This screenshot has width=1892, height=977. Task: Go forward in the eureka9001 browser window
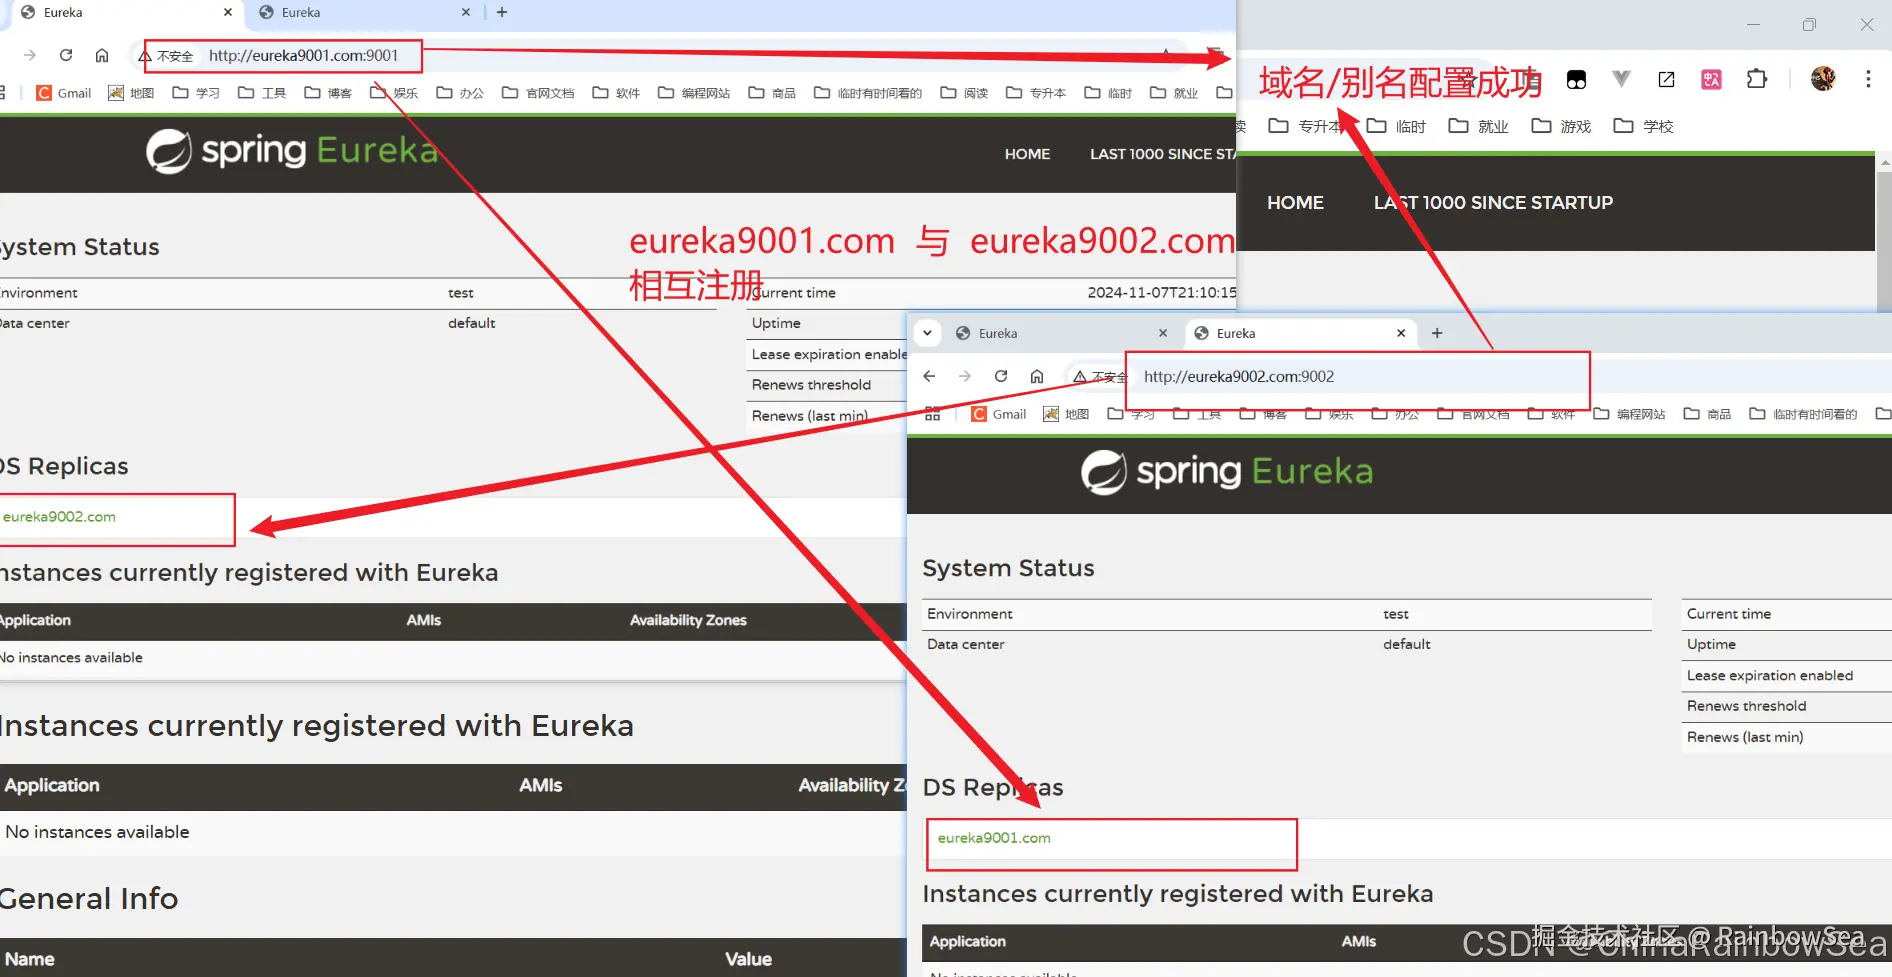coord(30,55)
